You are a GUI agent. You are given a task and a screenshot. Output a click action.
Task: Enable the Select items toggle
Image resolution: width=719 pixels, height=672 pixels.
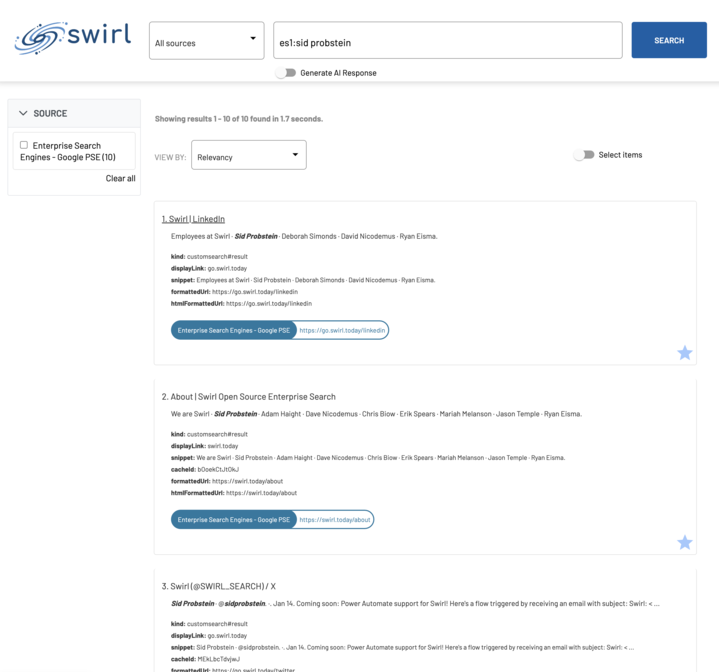click(x=584, y=155)
